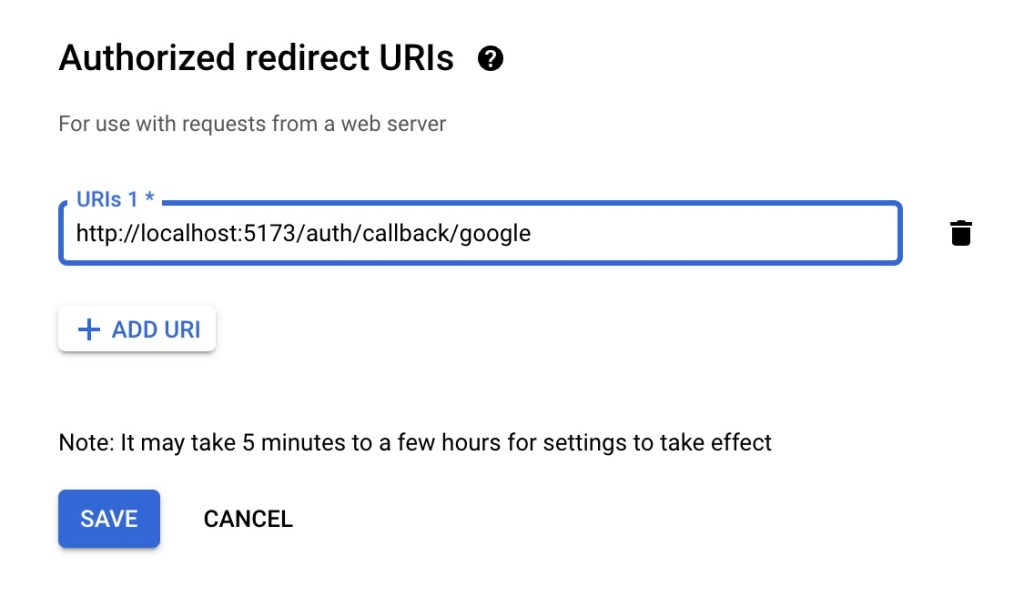The image size is (1024, 597).
Task: Click the blue SAVE button
Action: (109, 519)
